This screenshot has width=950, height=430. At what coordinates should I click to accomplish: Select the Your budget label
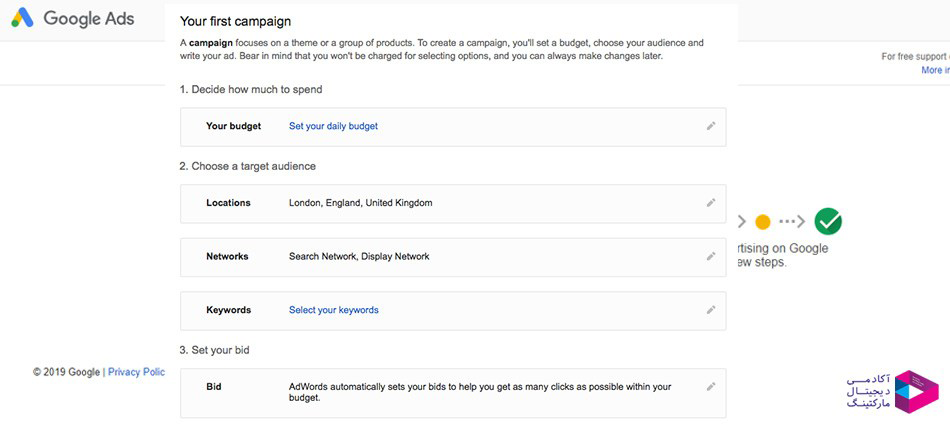pos(233,126)
